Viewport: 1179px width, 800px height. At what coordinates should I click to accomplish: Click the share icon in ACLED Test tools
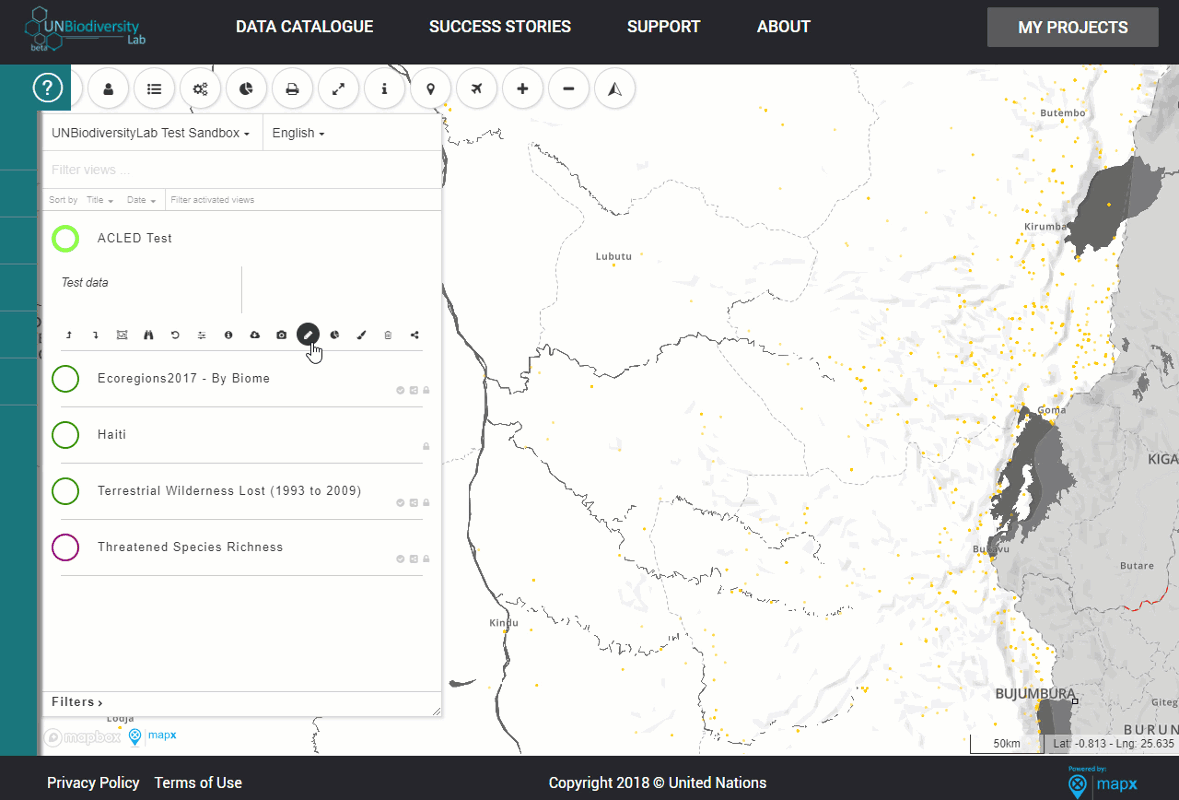point(414,335)
